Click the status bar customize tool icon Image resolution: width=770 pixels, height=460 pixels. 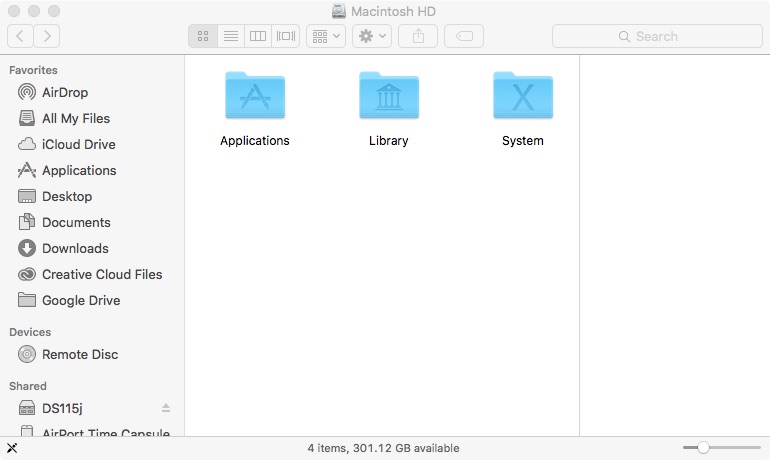[x=12, y=448]
